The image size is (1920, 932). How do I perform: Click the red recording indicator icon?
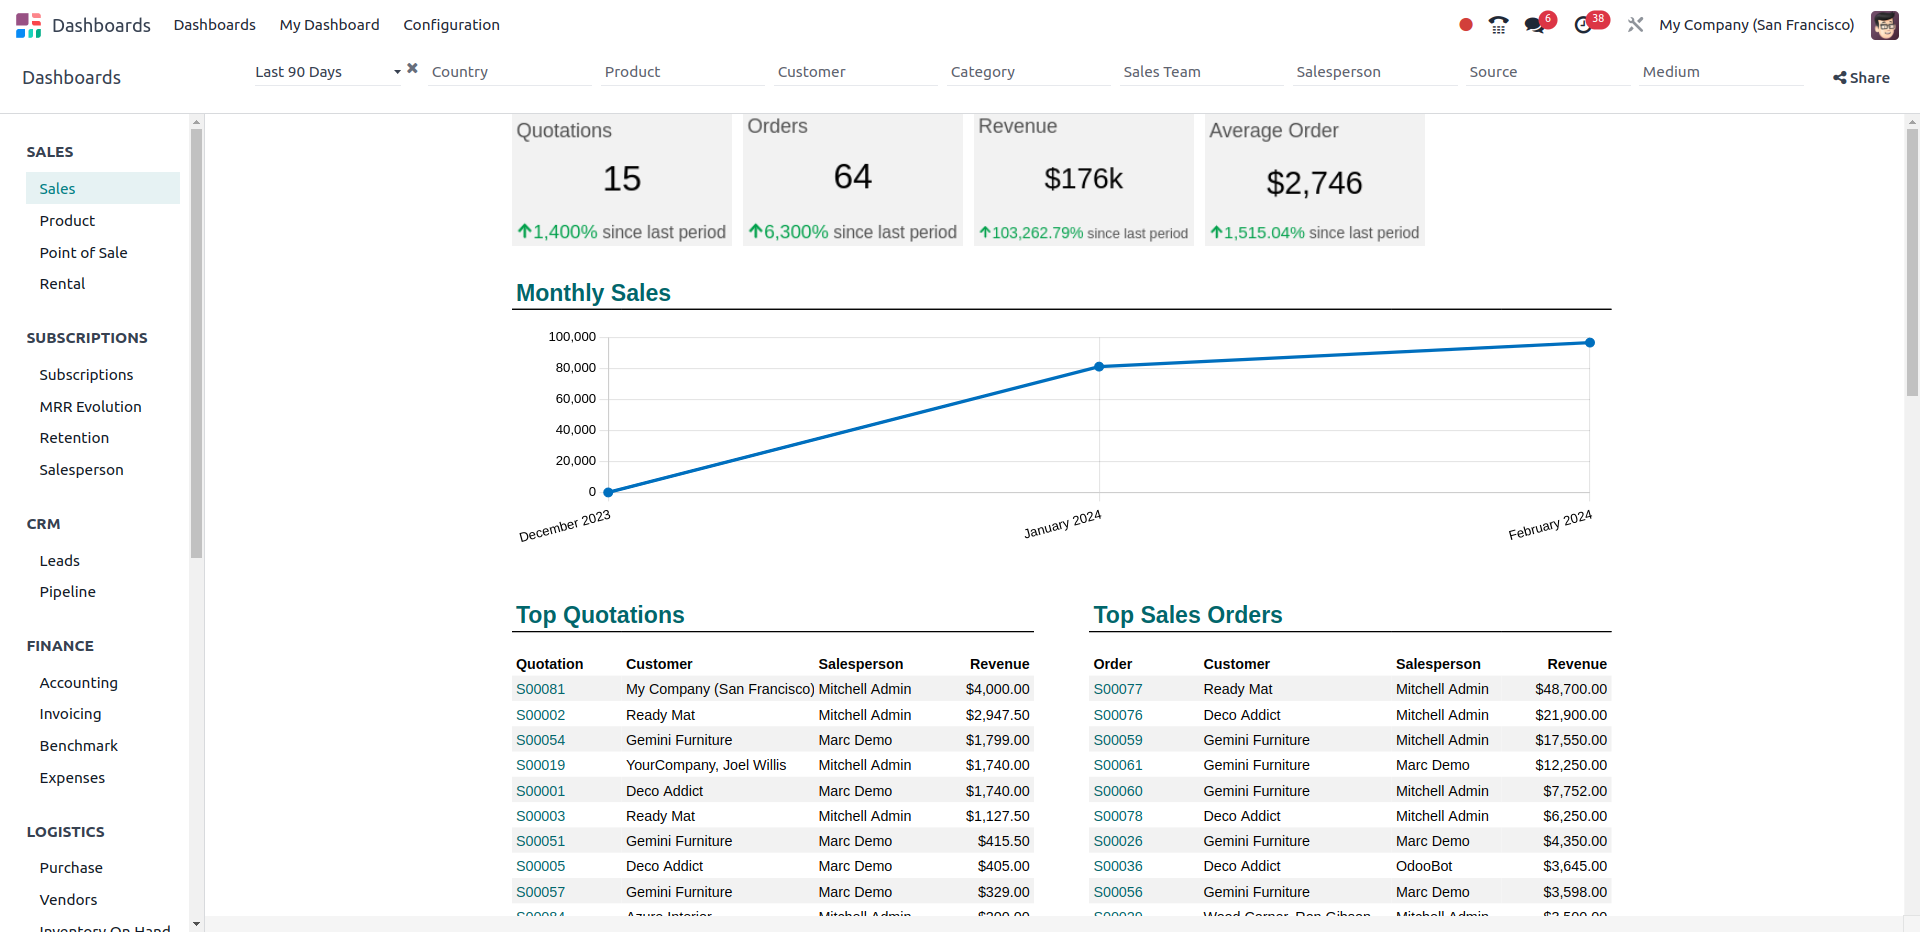(1466, 25)
